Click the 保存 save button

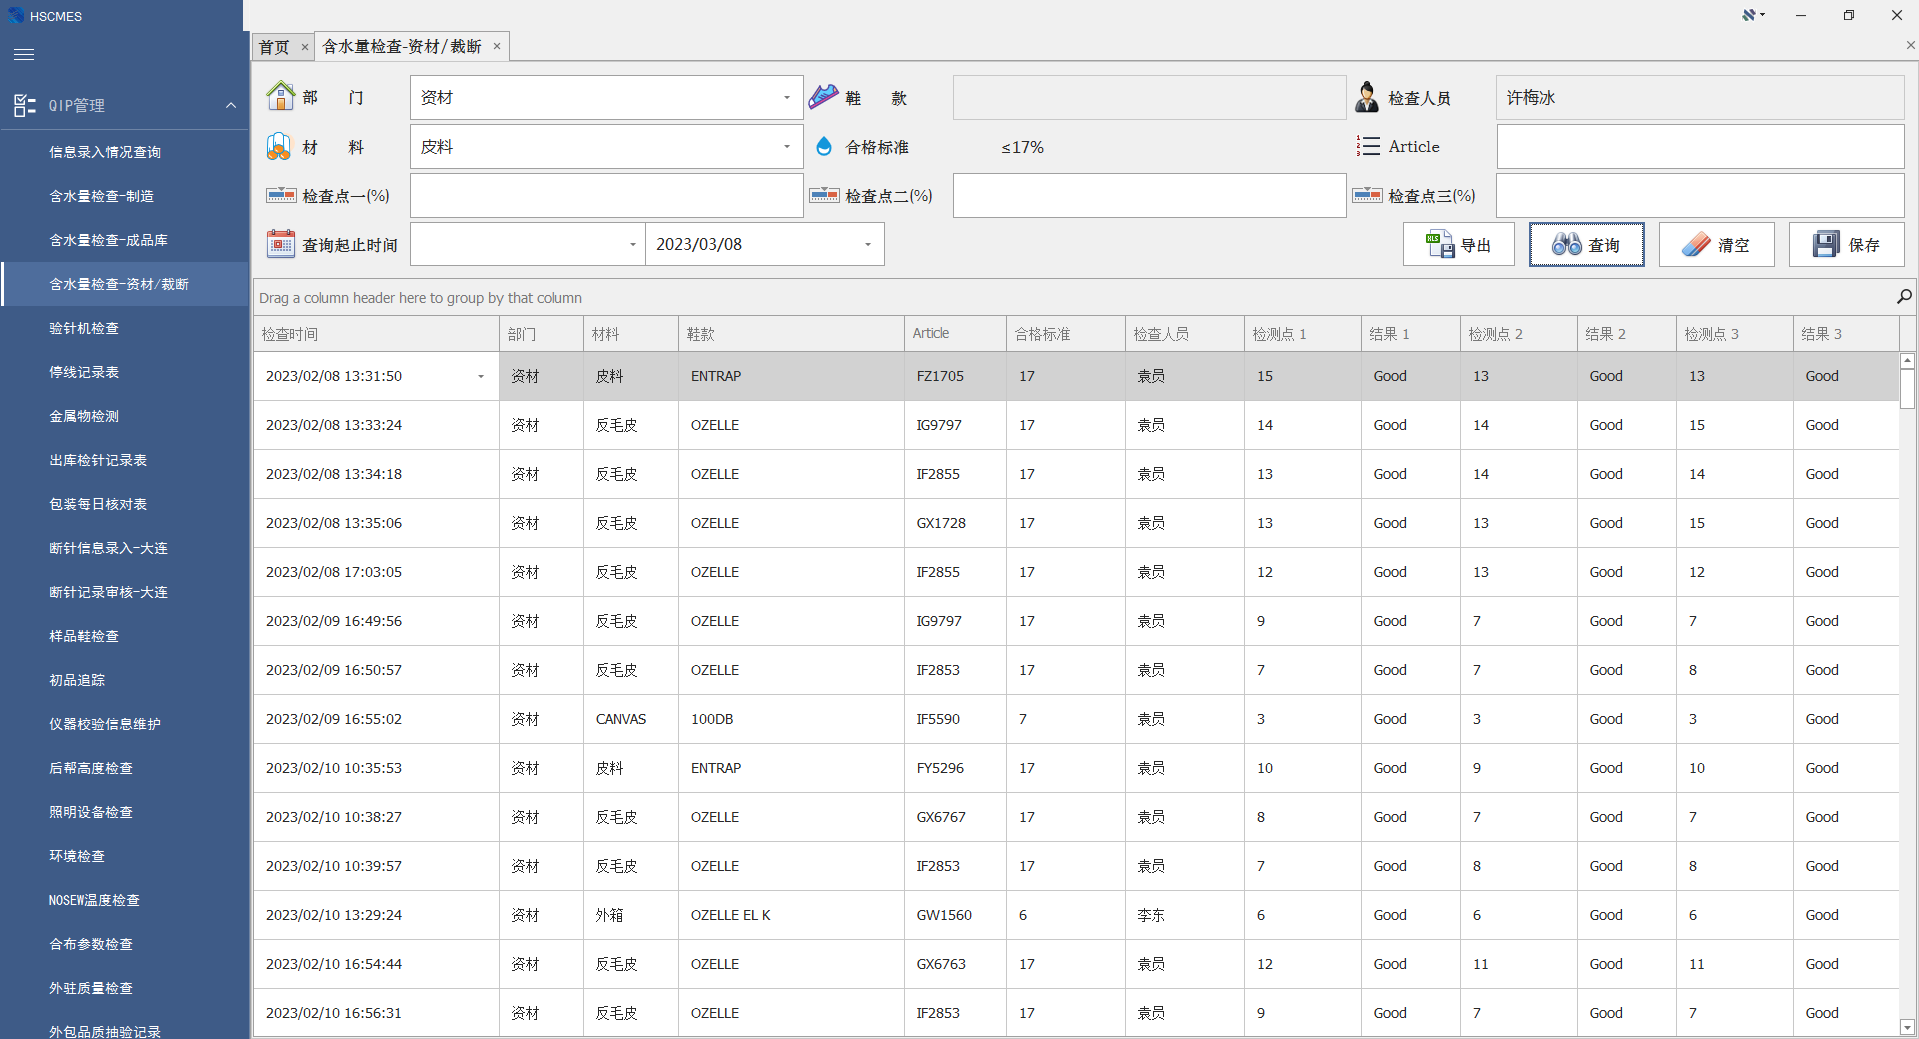point(1847,244)
